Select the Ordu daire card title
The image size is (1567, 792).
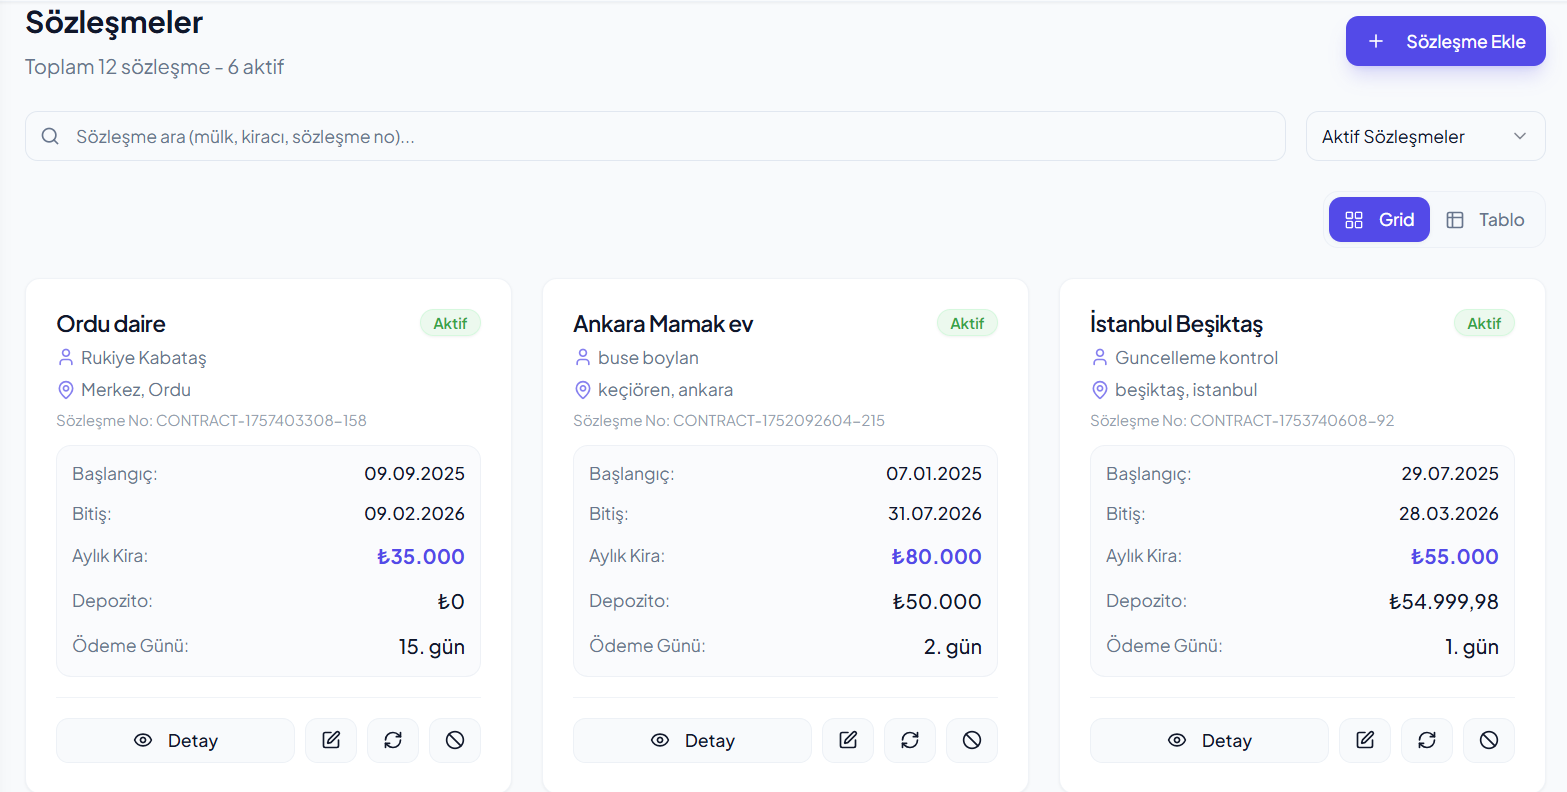point(111,324)
